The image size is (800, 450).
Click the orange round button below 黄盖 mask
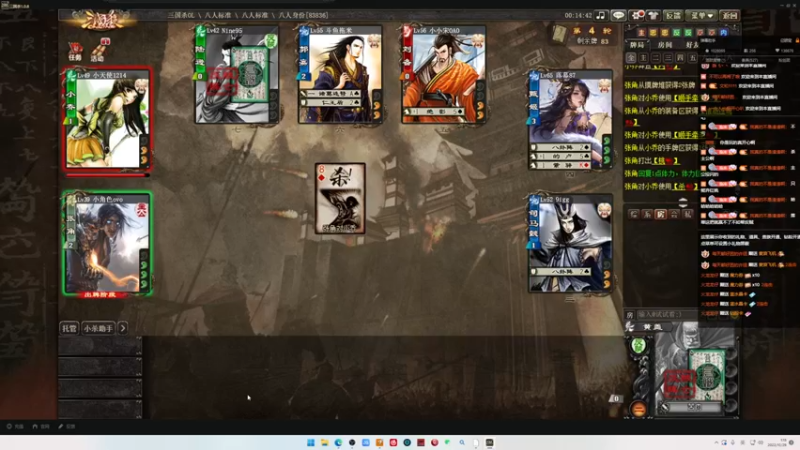point(638,409)
